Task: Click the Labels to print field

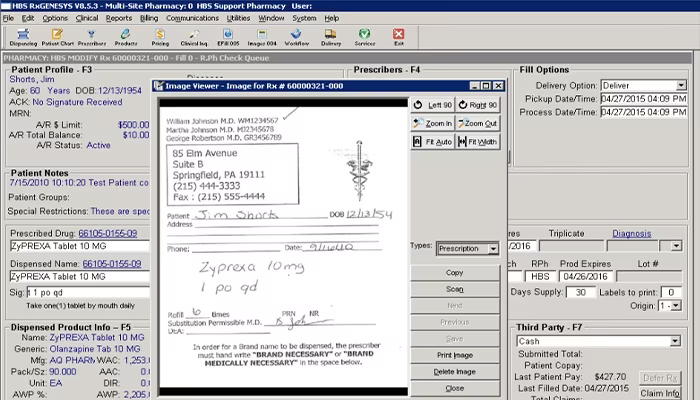Action: pos(671,292)
